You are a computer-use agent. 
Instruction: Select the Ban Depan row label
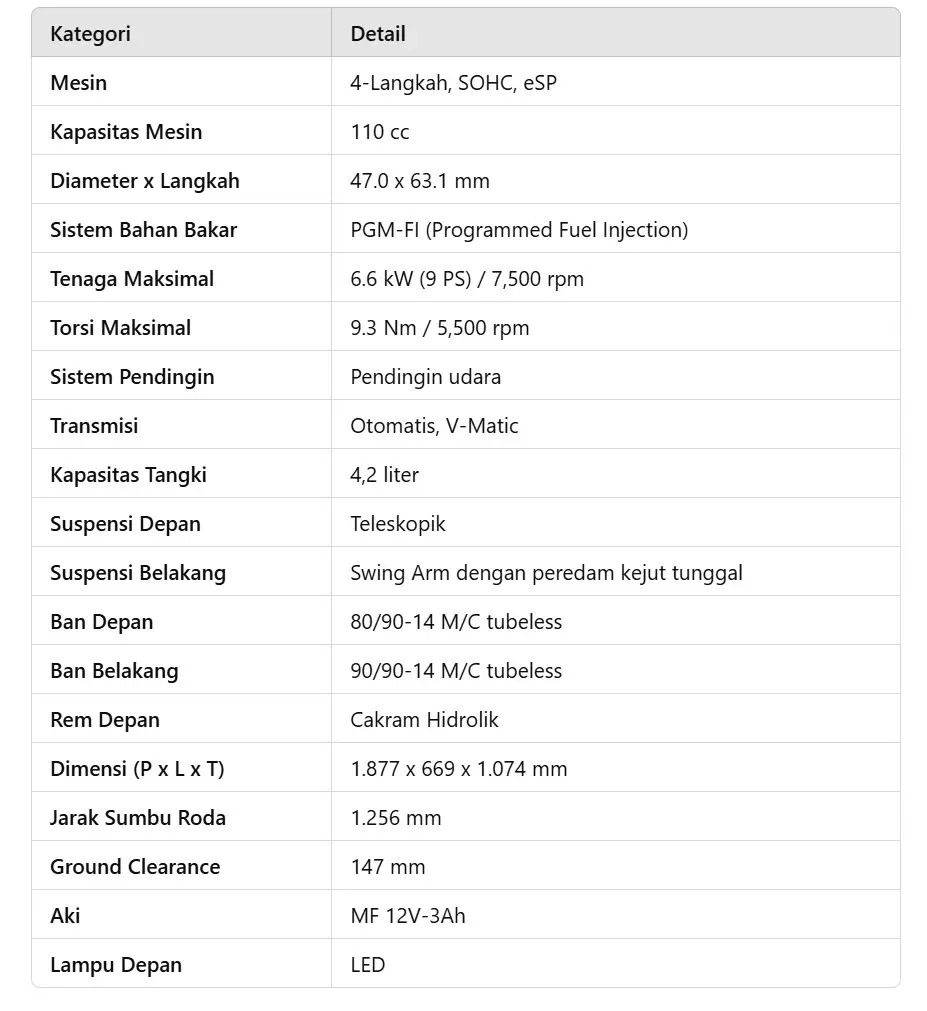pos(102,622)
